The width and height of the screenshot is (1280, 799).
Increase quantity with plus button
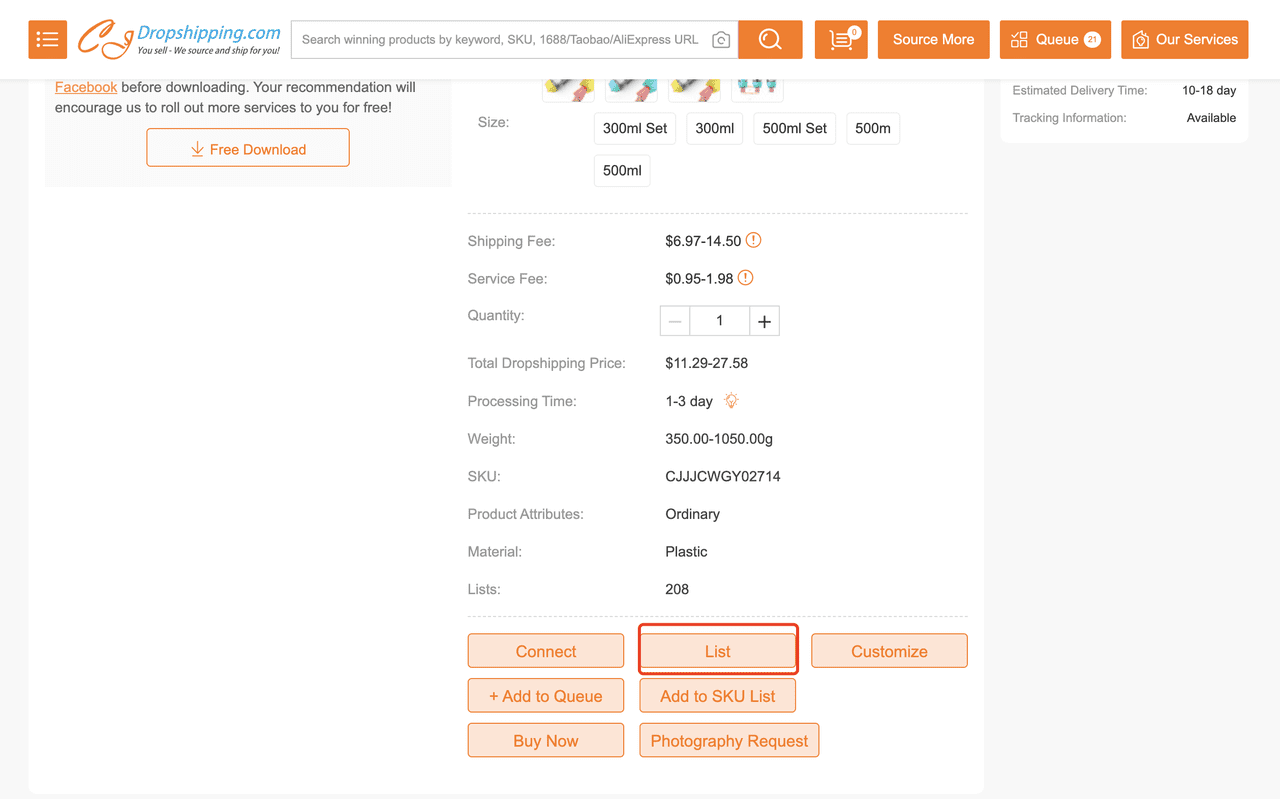pos(764,321)
